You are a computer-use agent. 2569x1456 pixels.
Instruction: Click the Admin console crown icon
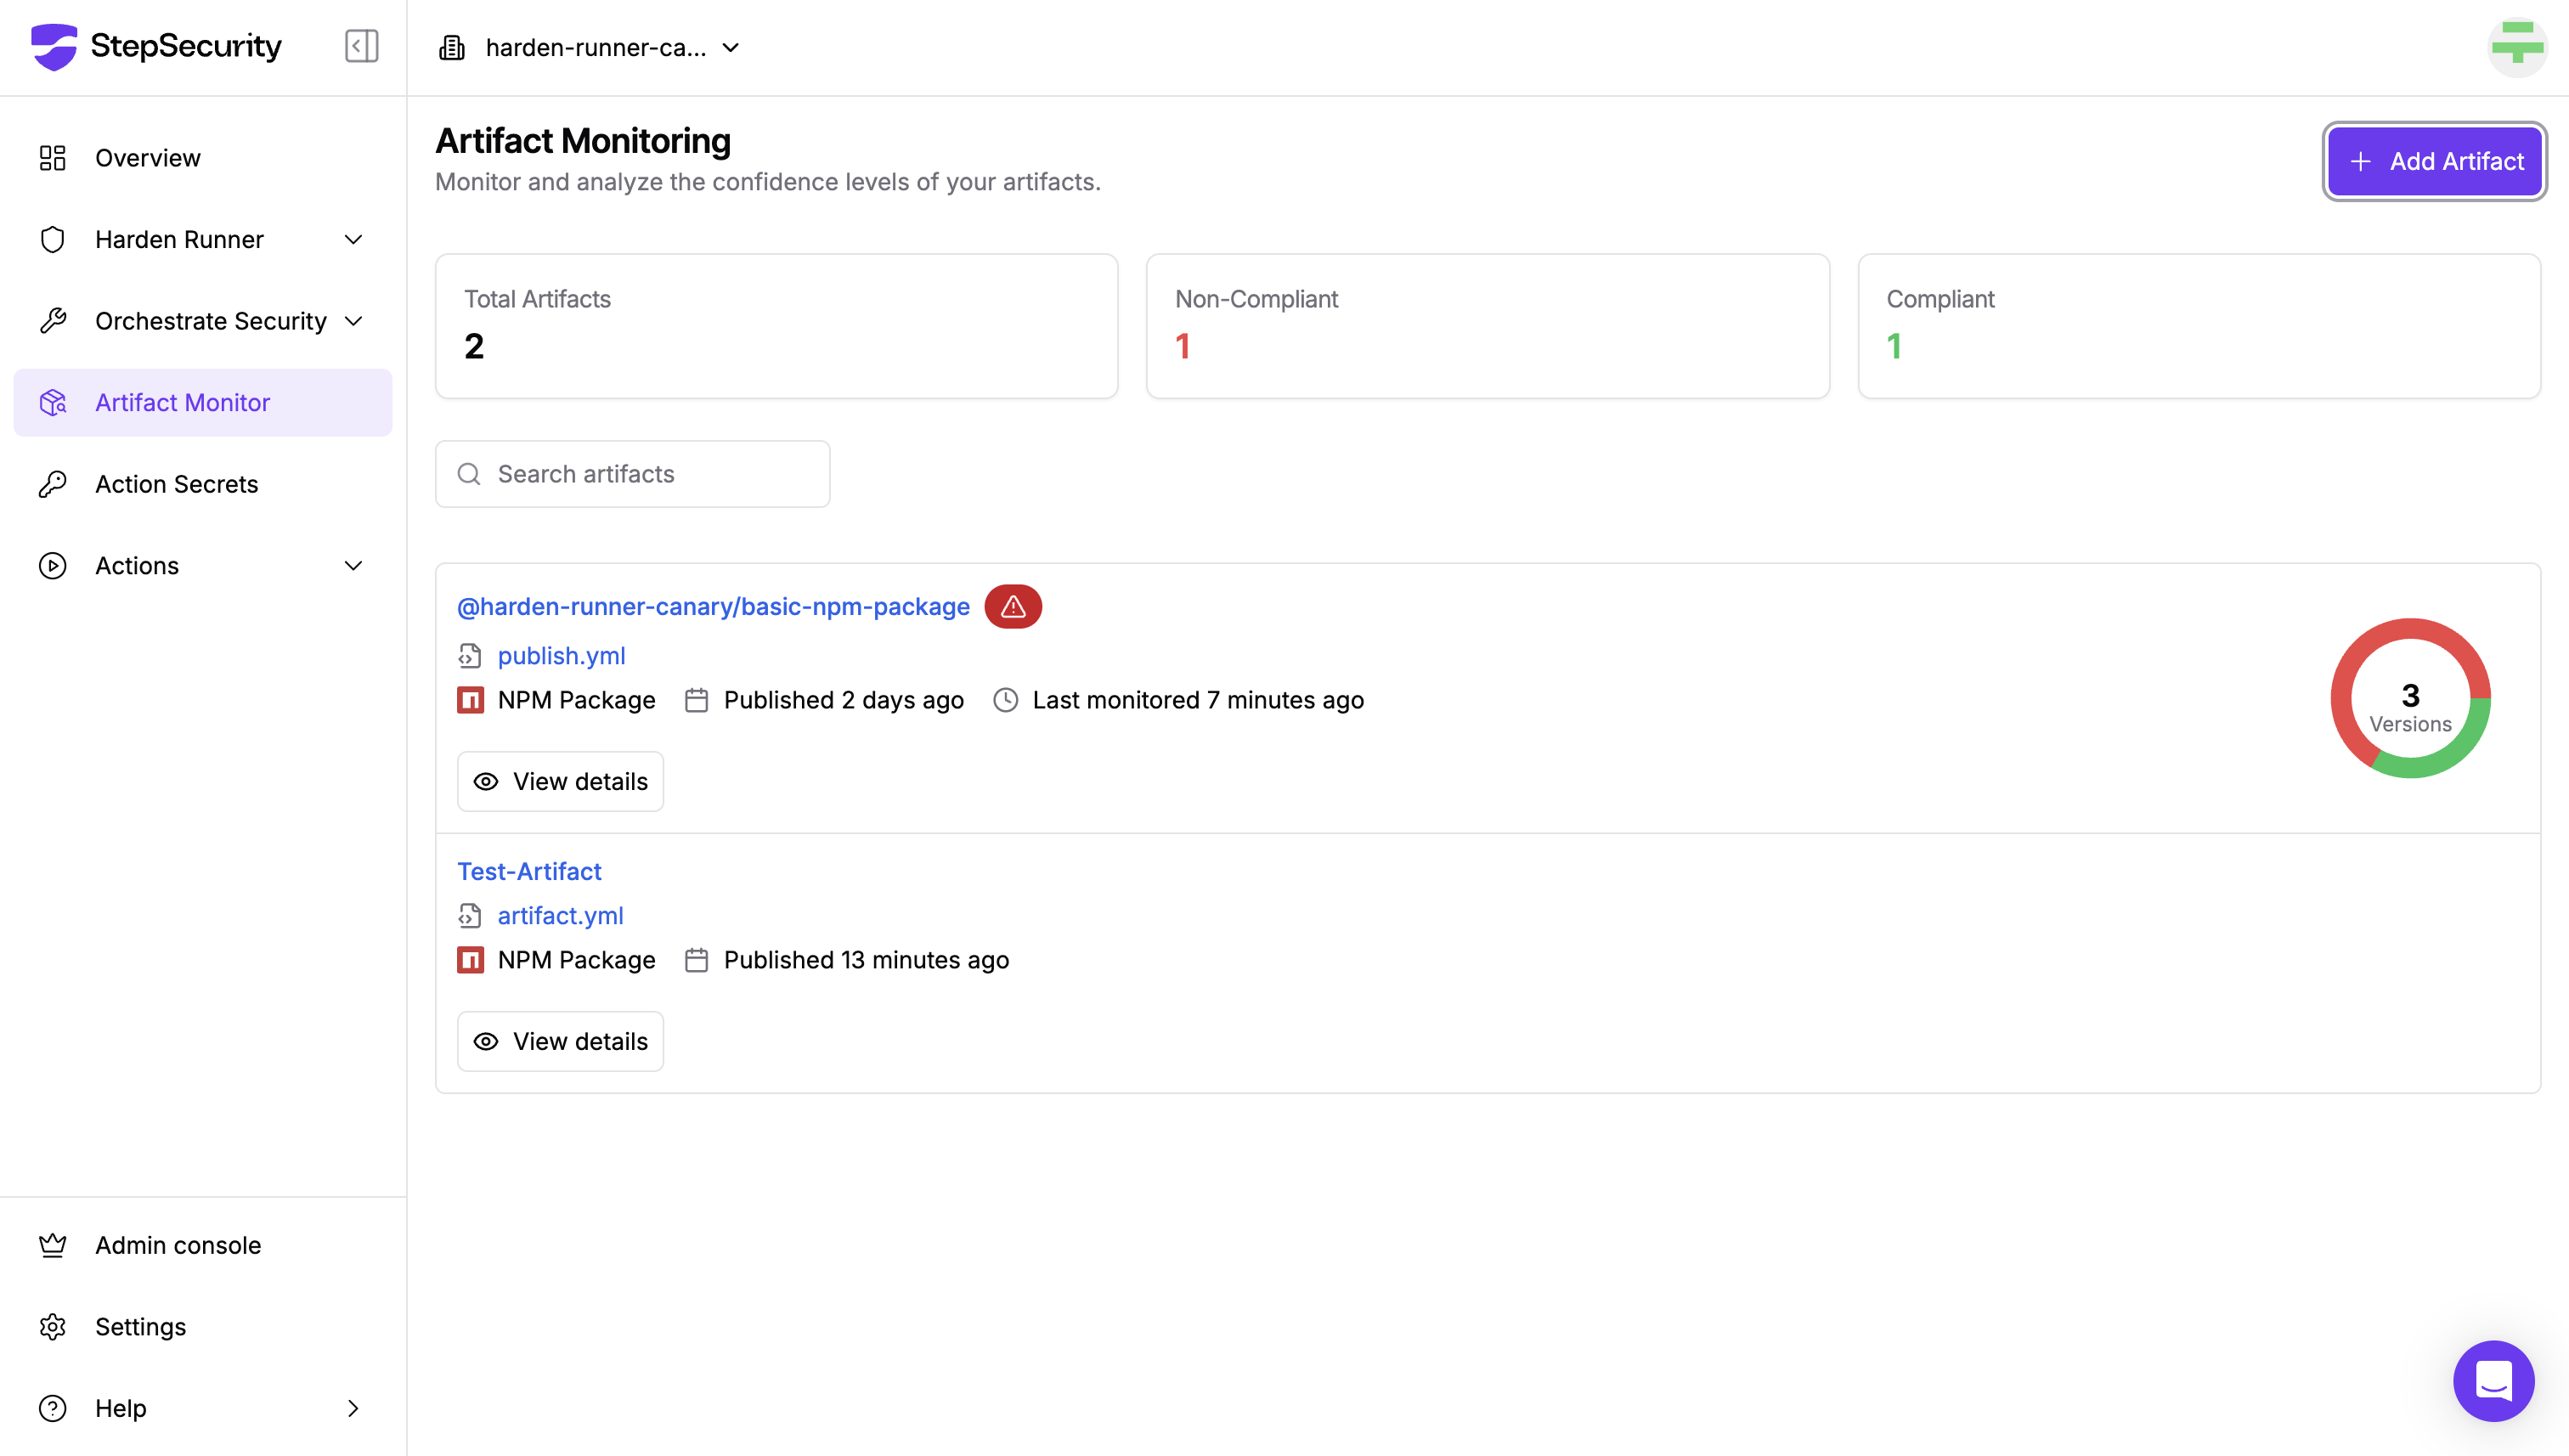click(x=52, y=1245)
